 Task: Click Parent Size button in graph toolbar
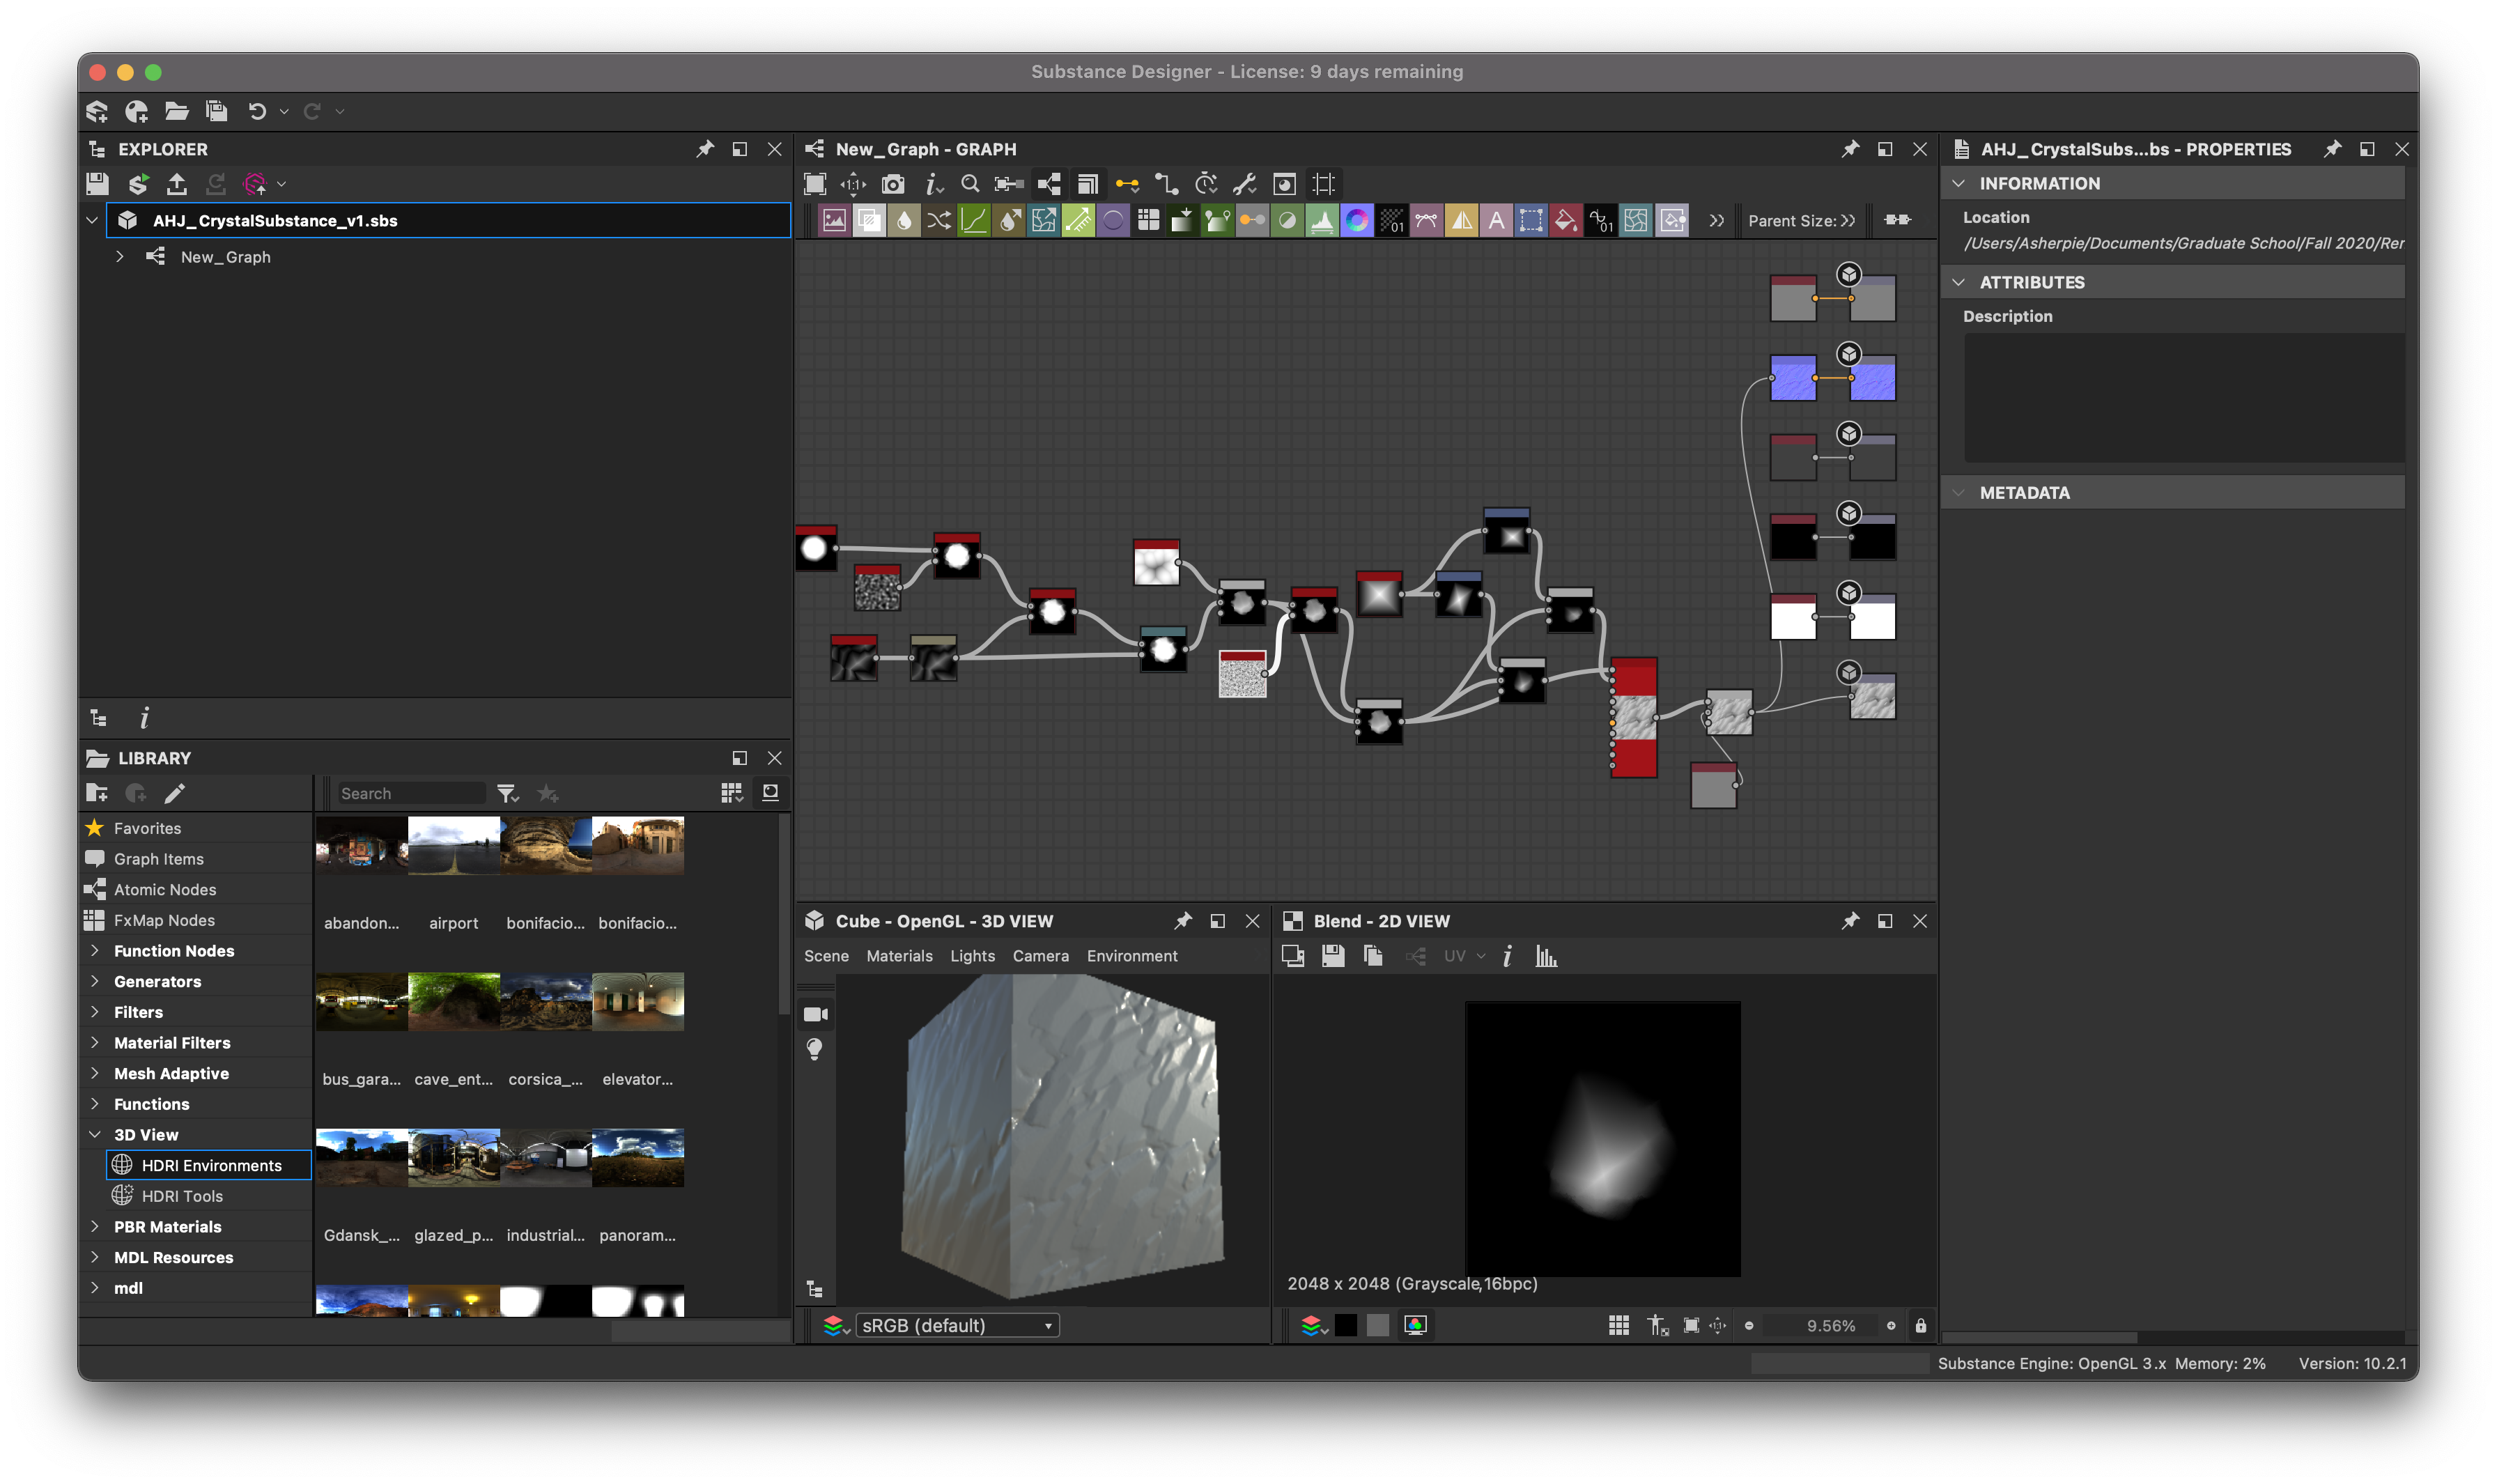1800,221
